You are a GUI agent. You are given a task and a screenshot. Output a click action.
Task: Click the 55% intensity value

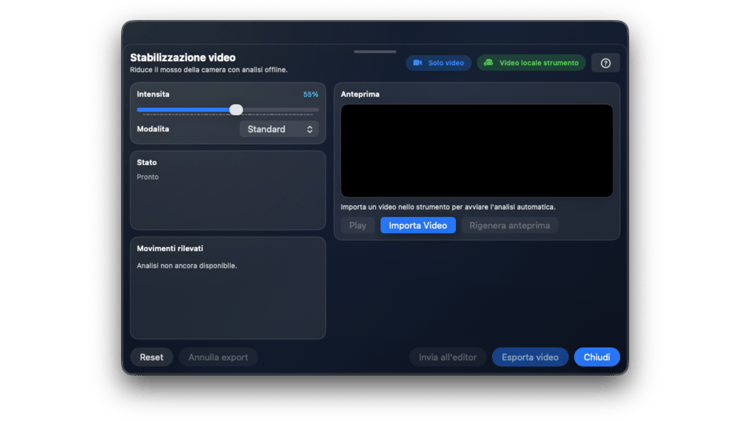pos(310,94)
